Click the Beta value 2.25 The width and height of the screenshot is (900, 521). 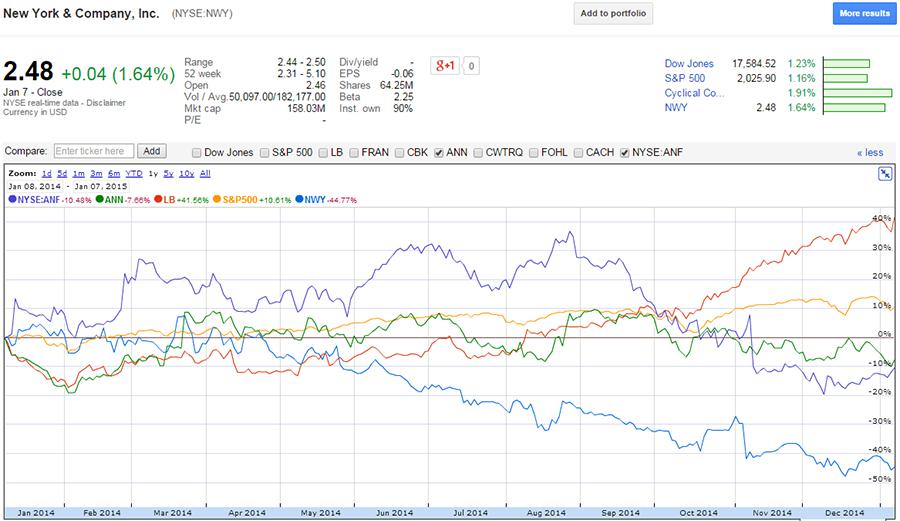tap(404, 97)
